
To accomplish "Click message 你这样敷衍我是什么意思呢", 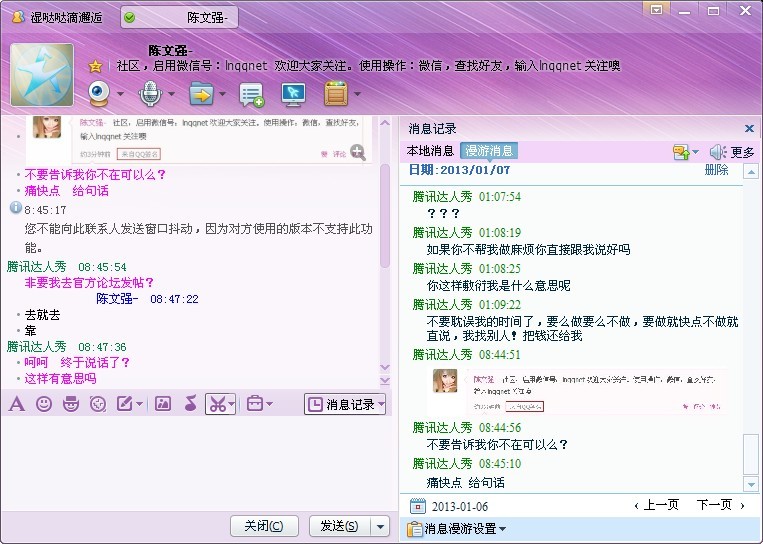I will pos(498,286).
